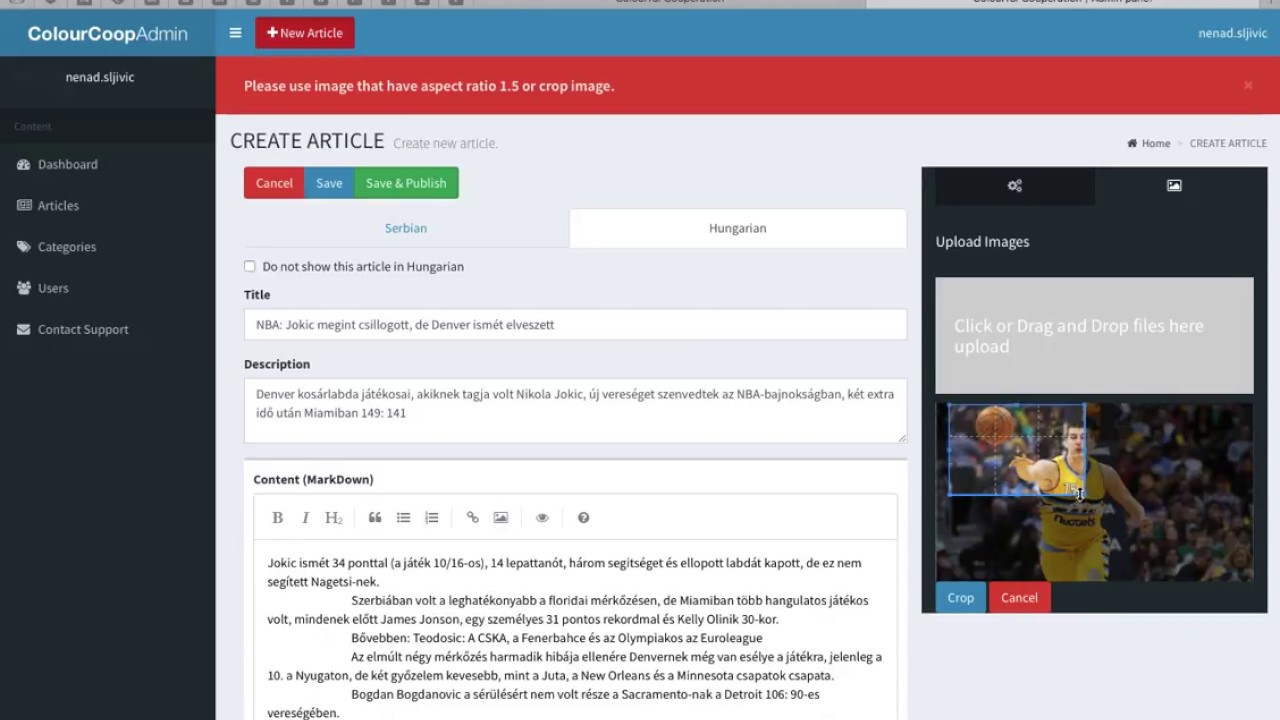Check Do not show this article in Hungarian
1280x720 pixels.
(x=250, y=266)
